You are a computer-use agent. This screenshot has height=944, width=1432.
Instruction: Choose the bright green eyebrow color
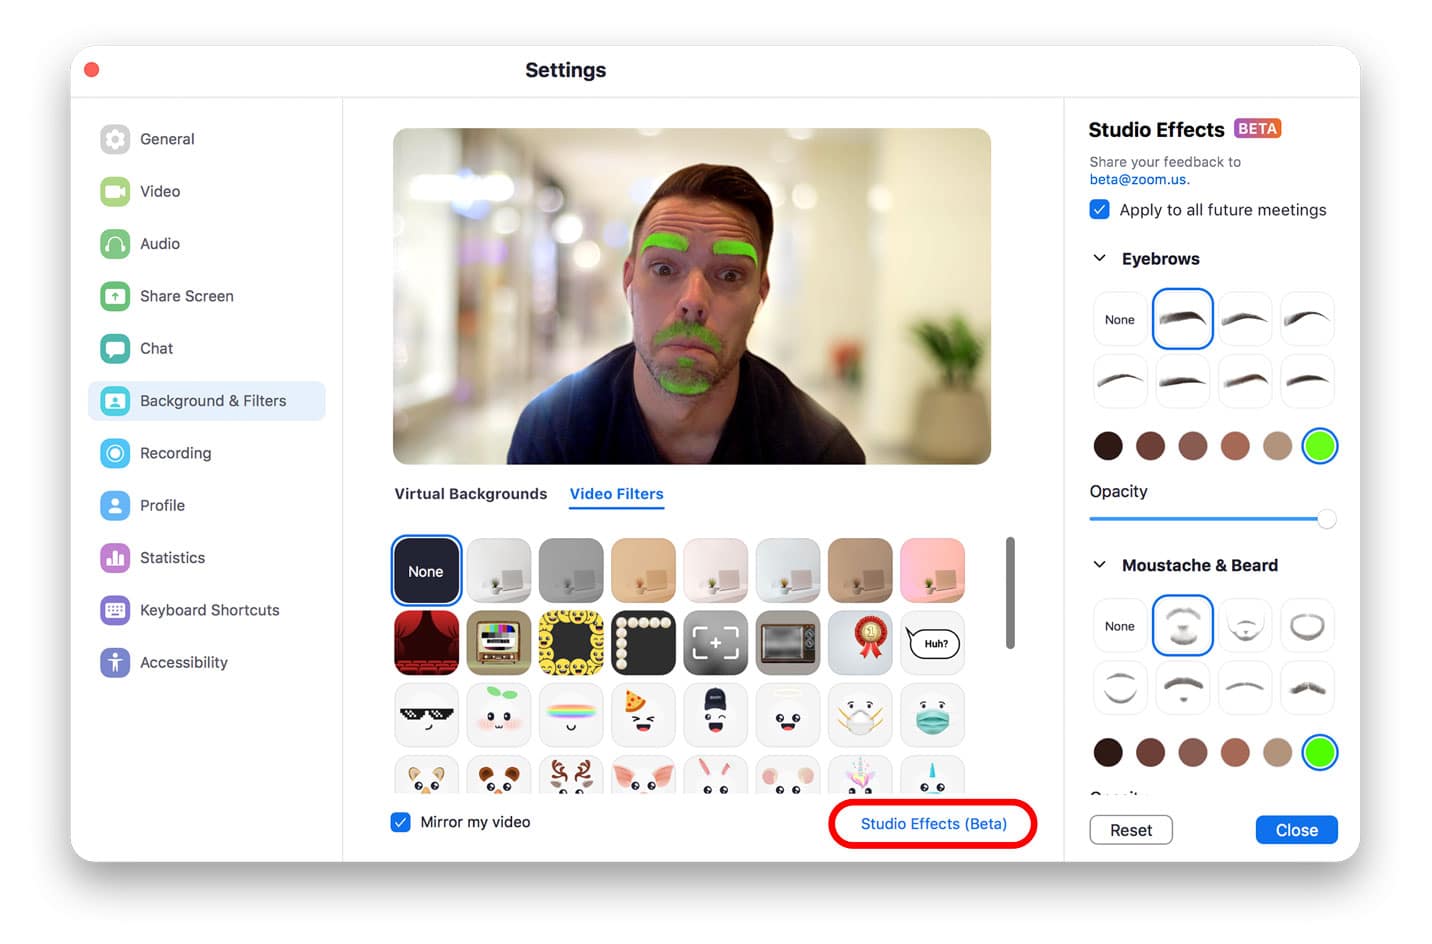tap(1320, 446)
